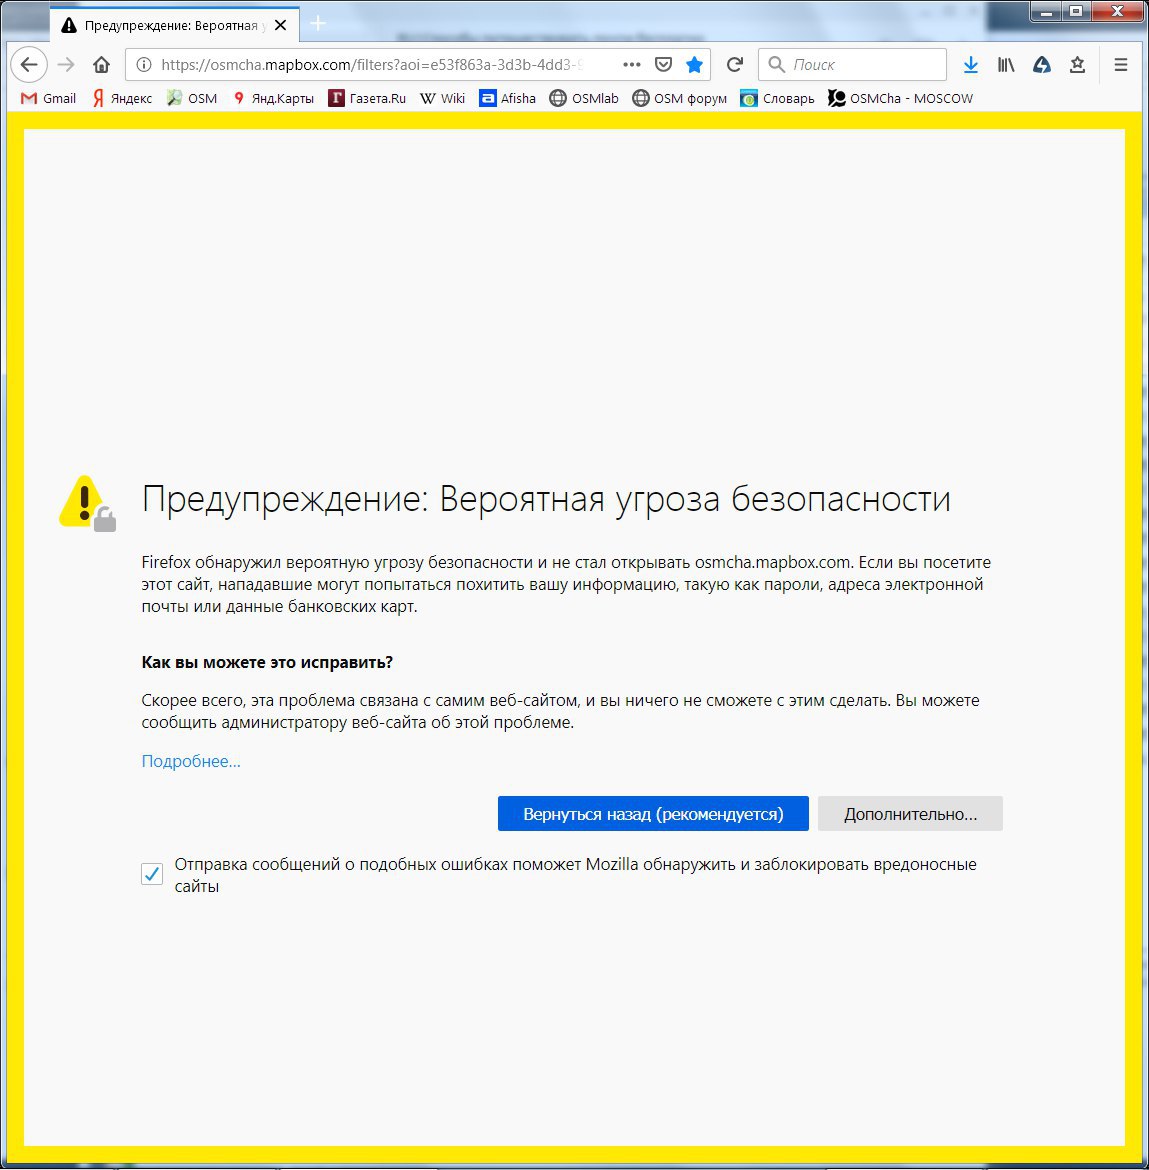Open the Wiki bookmark
The width and height of the screenshot is (1149, 1170).
442,98
